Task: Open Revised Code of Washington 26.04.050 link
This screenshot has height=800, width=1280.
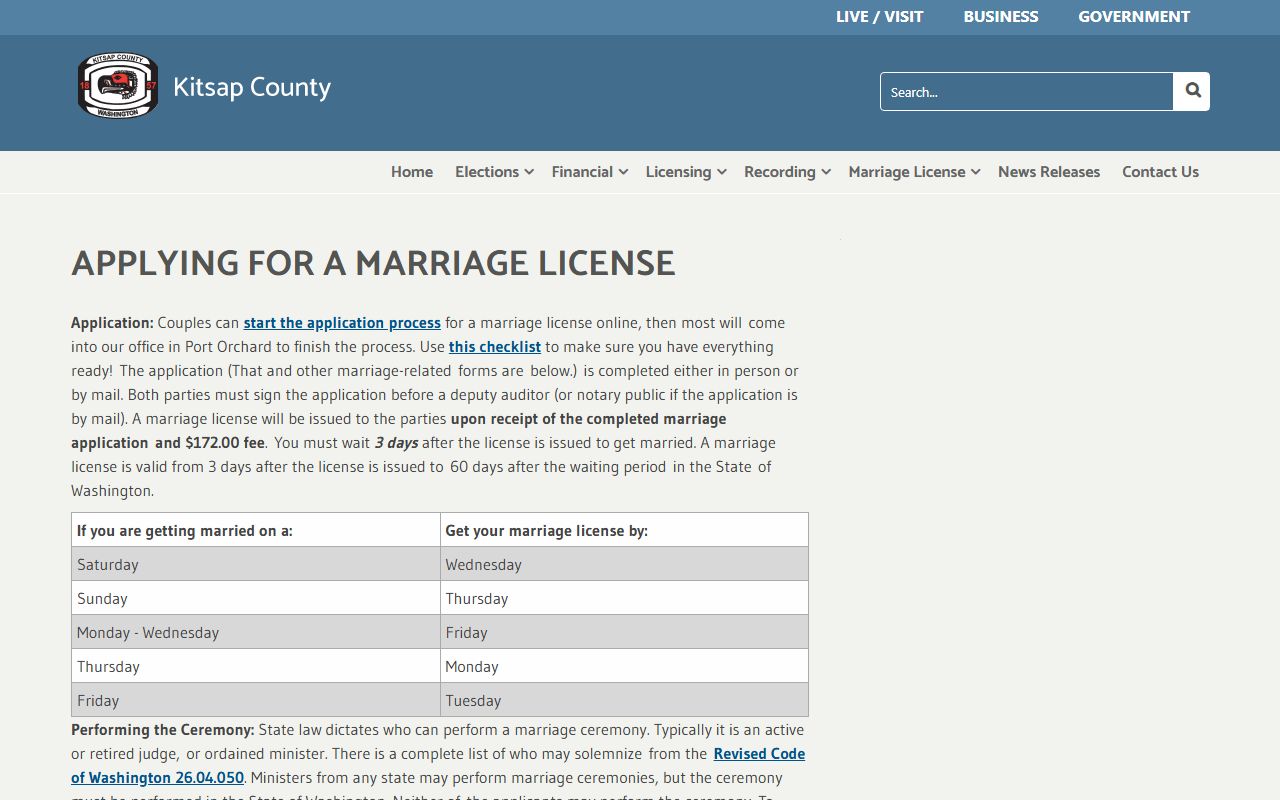Action: [x=438, y=766]
